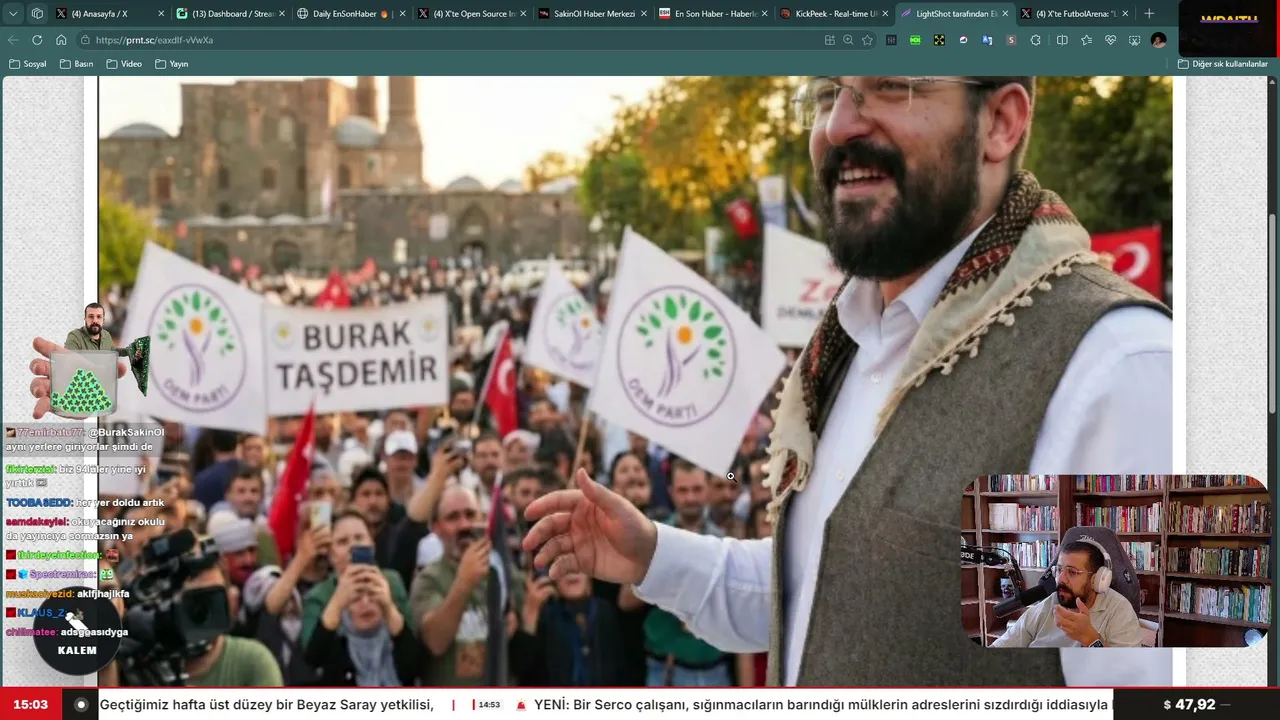
Task: Open the Sosyal bookmarks folder
Action: pos(28,64)
